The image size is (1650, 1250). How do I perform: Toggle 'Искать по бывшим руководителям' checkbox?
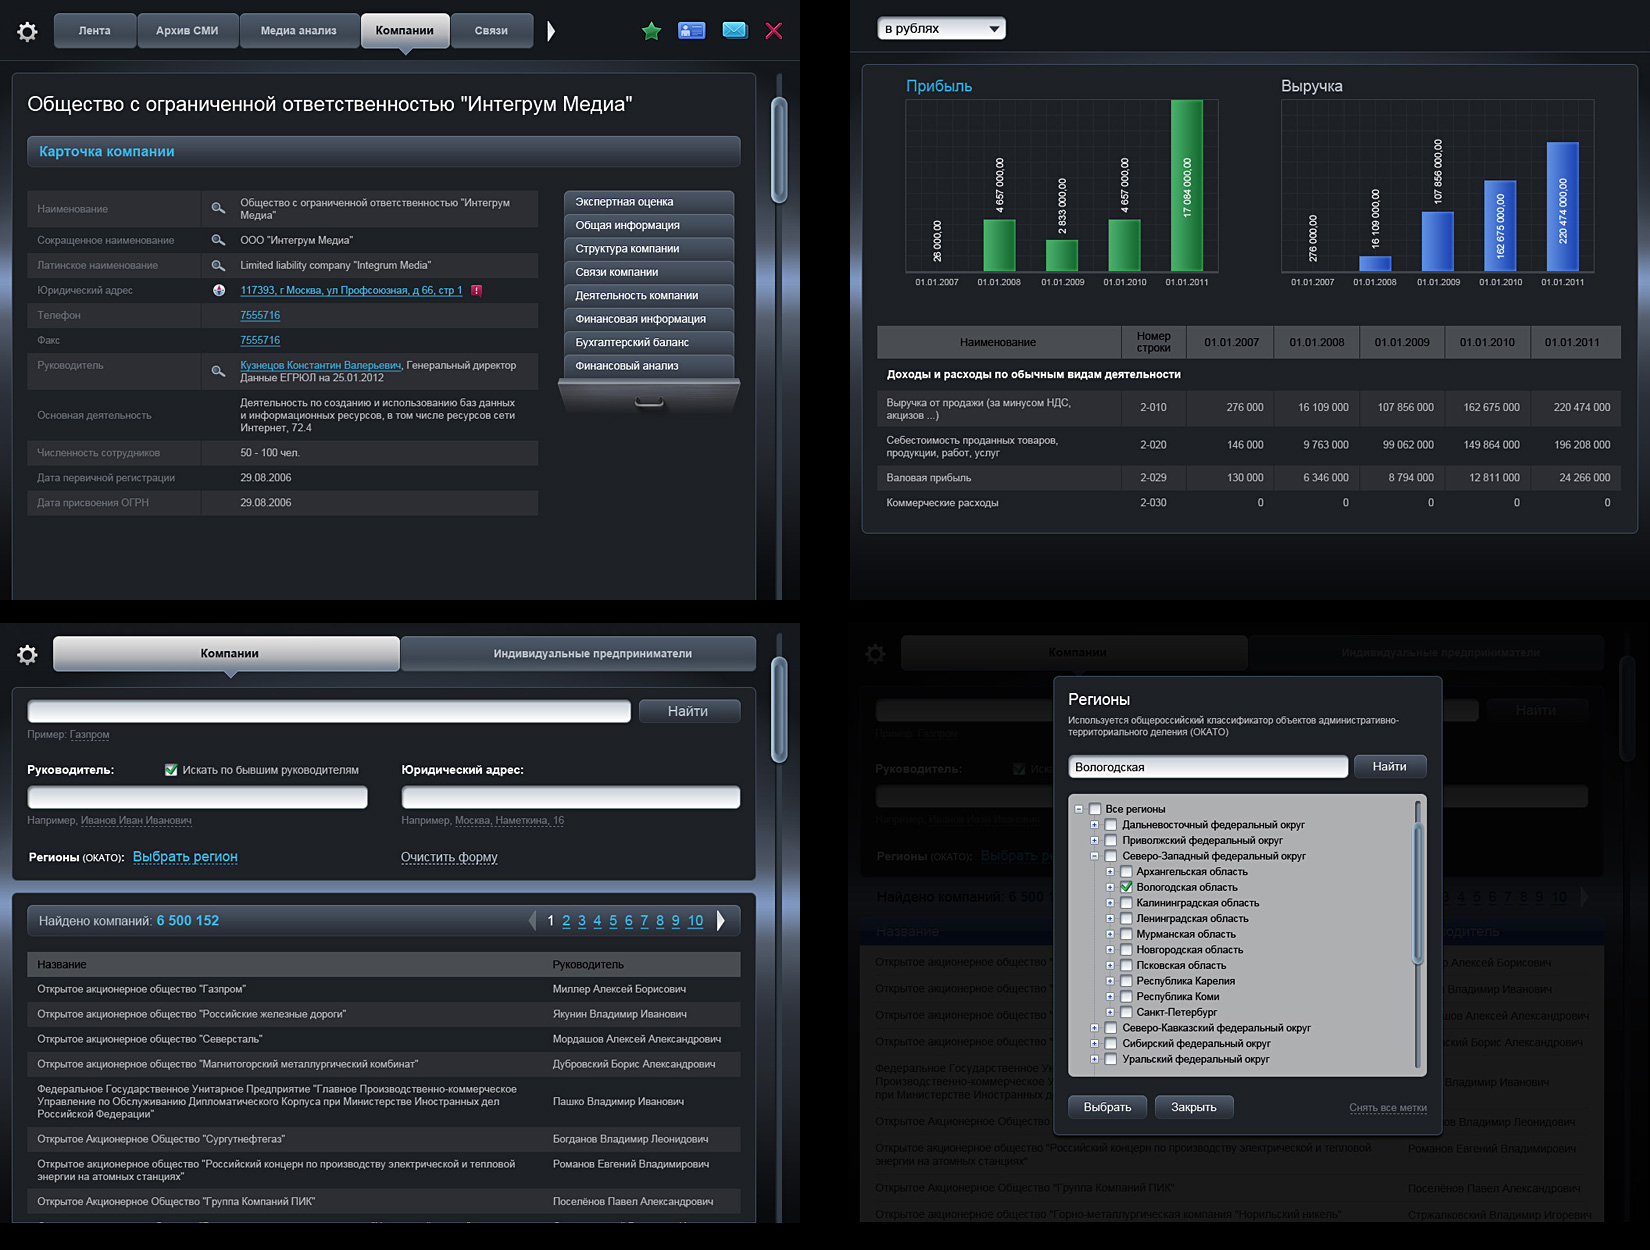click(171, 770)
